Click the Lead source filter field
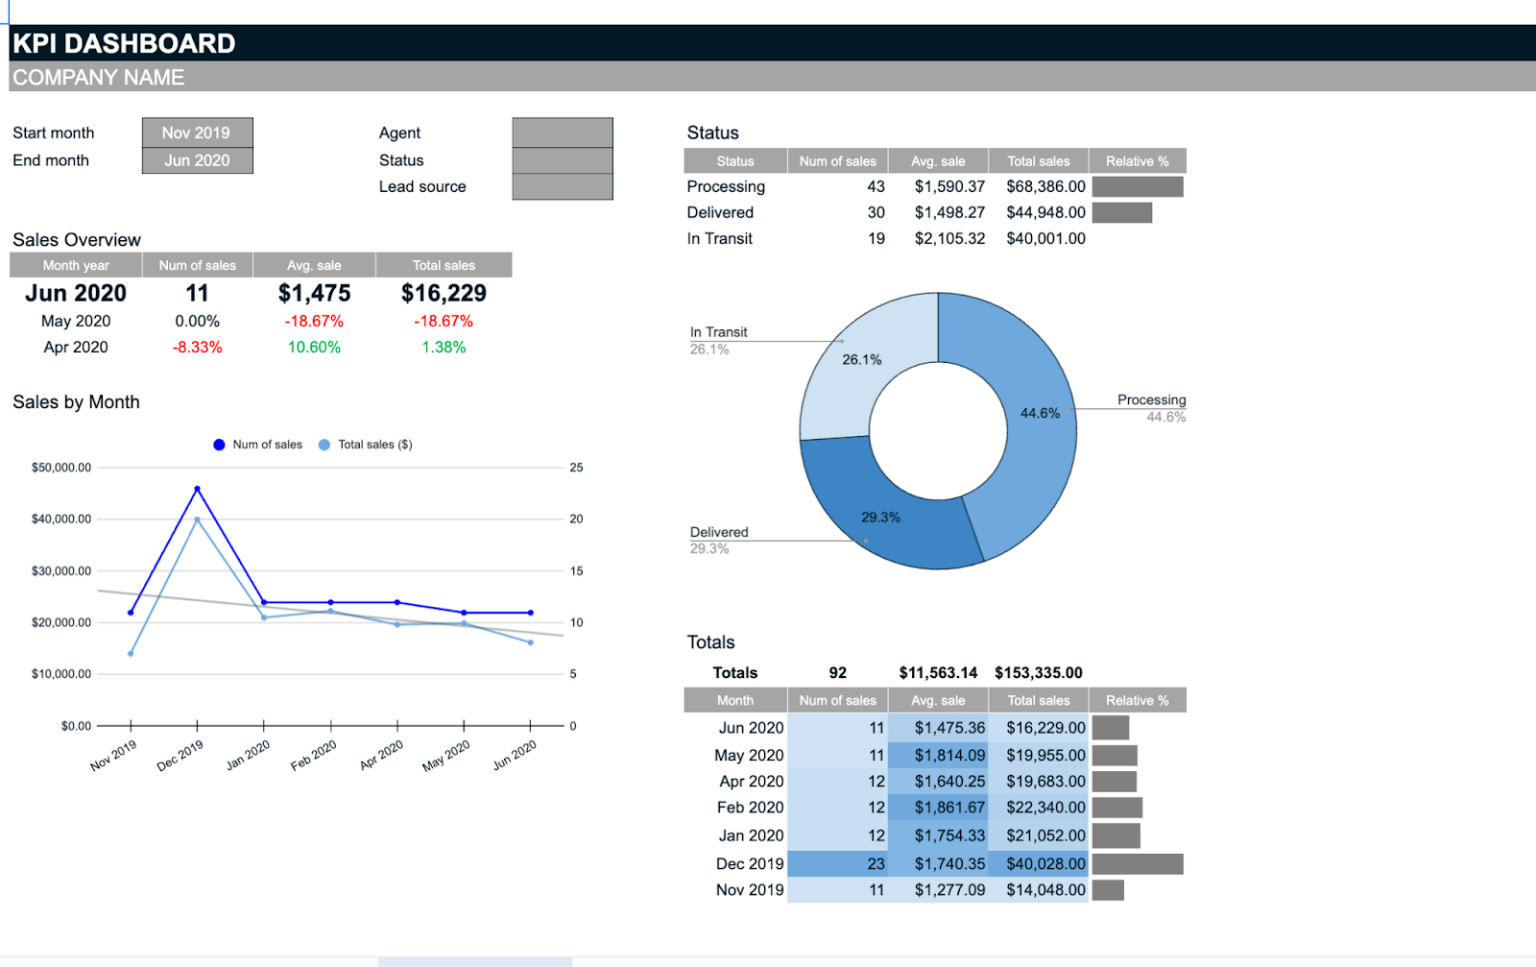The width and height of the screenshot is (1536, 967). click(562, 187)
